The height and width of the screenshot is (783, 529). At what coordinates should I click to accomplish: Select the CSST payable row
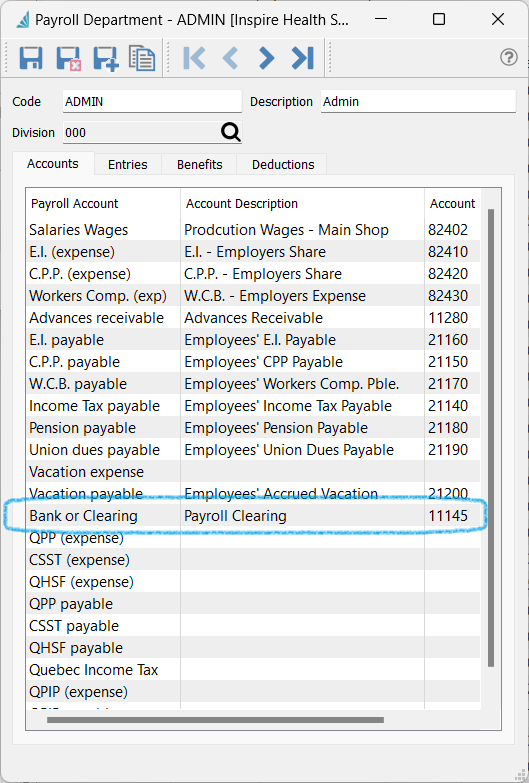[x=253, y=625]
